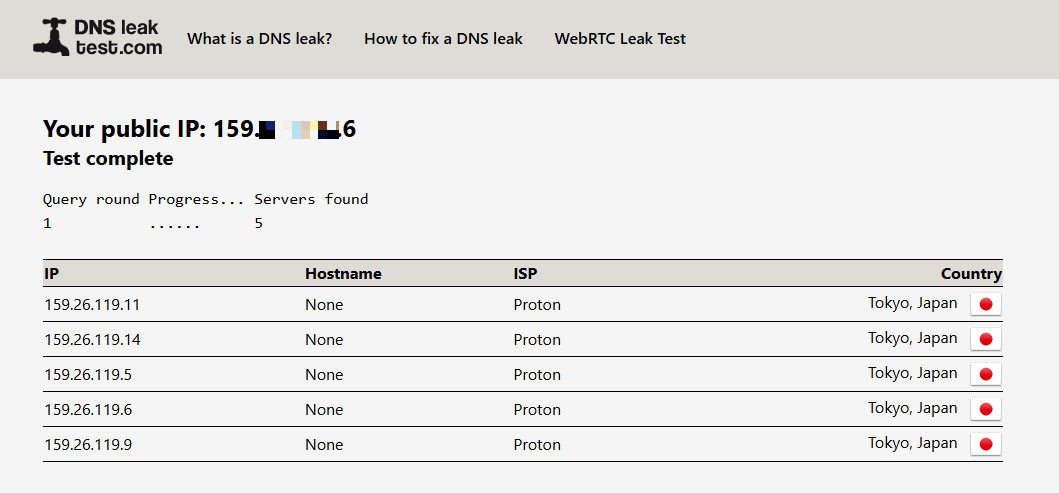Select IP address 159.26.119.11 in table
Image resolution: width=1059 pixels, height=493 pixels.
tap(92, 305)
